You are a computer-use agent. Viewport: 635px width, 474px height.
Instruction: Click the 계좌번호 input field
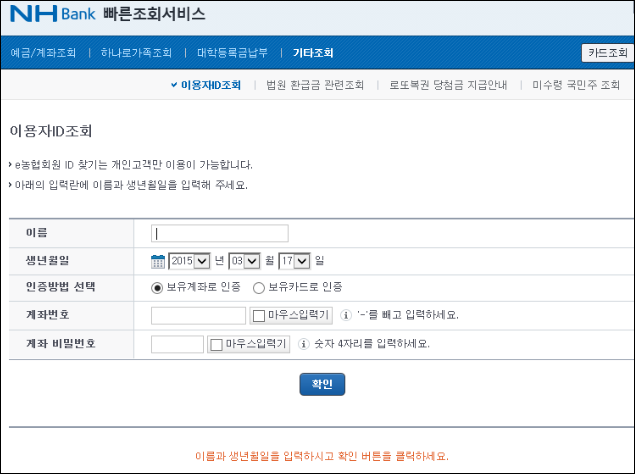coord(198,315)
